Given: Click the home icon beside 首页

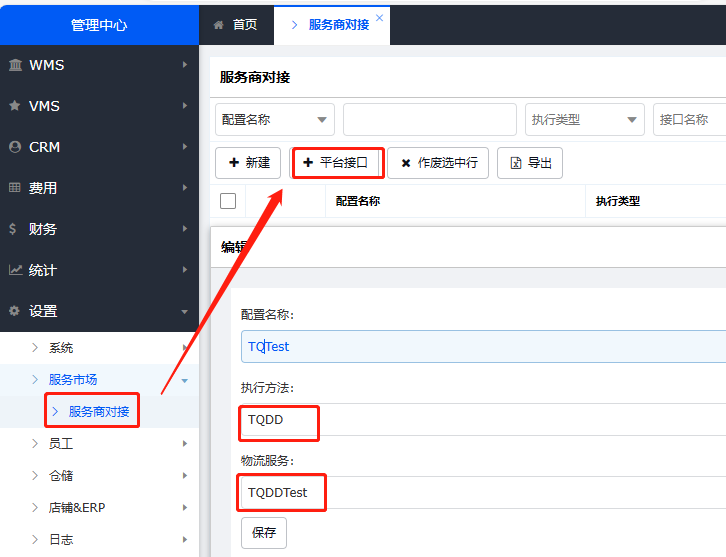Looking at the screenshot, I should pos(219,25).
